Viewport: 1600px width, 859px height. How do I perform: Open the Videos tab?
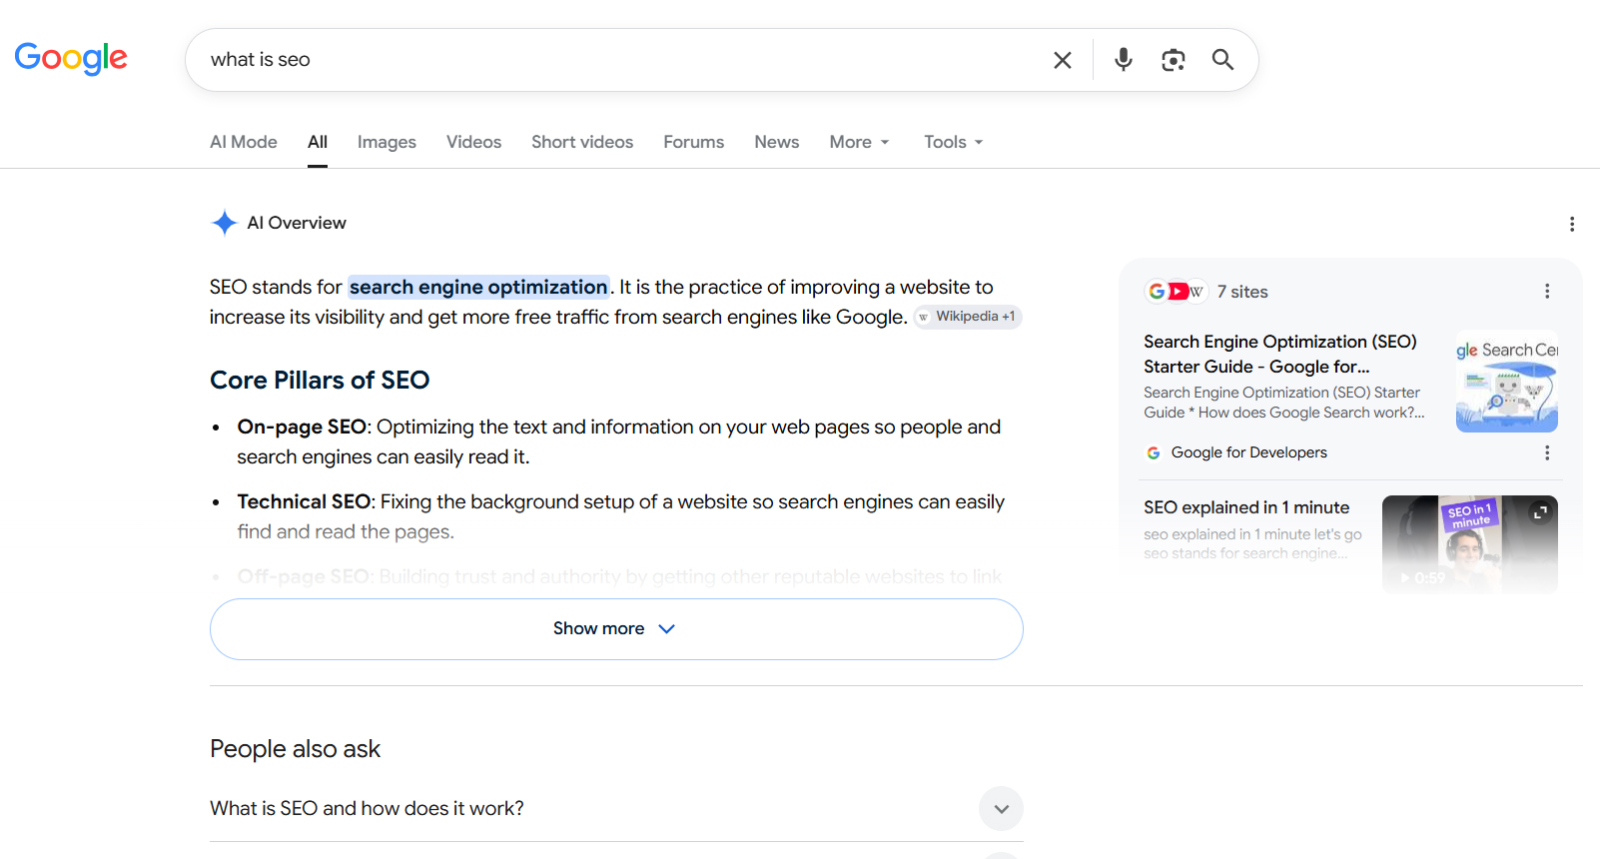(x=473, y=142)
